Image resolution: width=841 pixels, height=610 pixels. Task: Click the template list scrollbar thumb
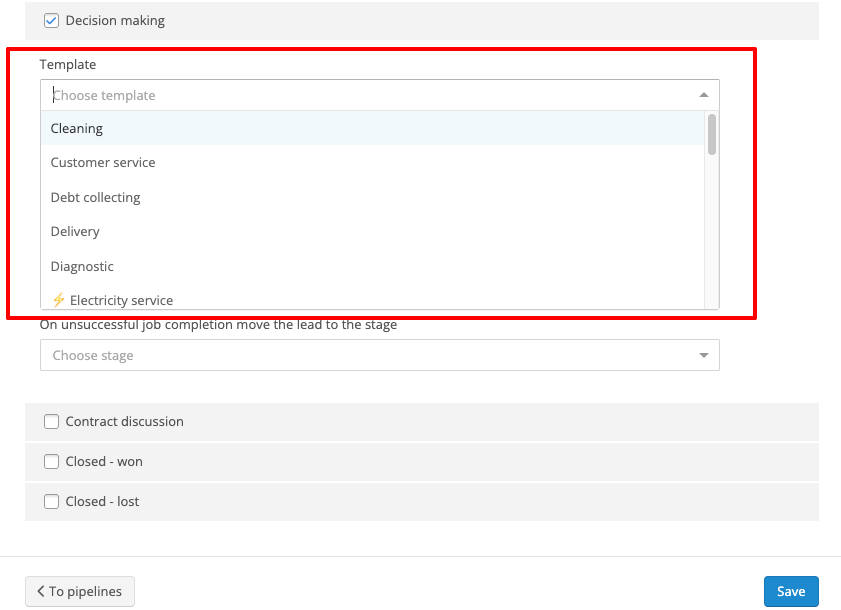(x=712, y=134)
